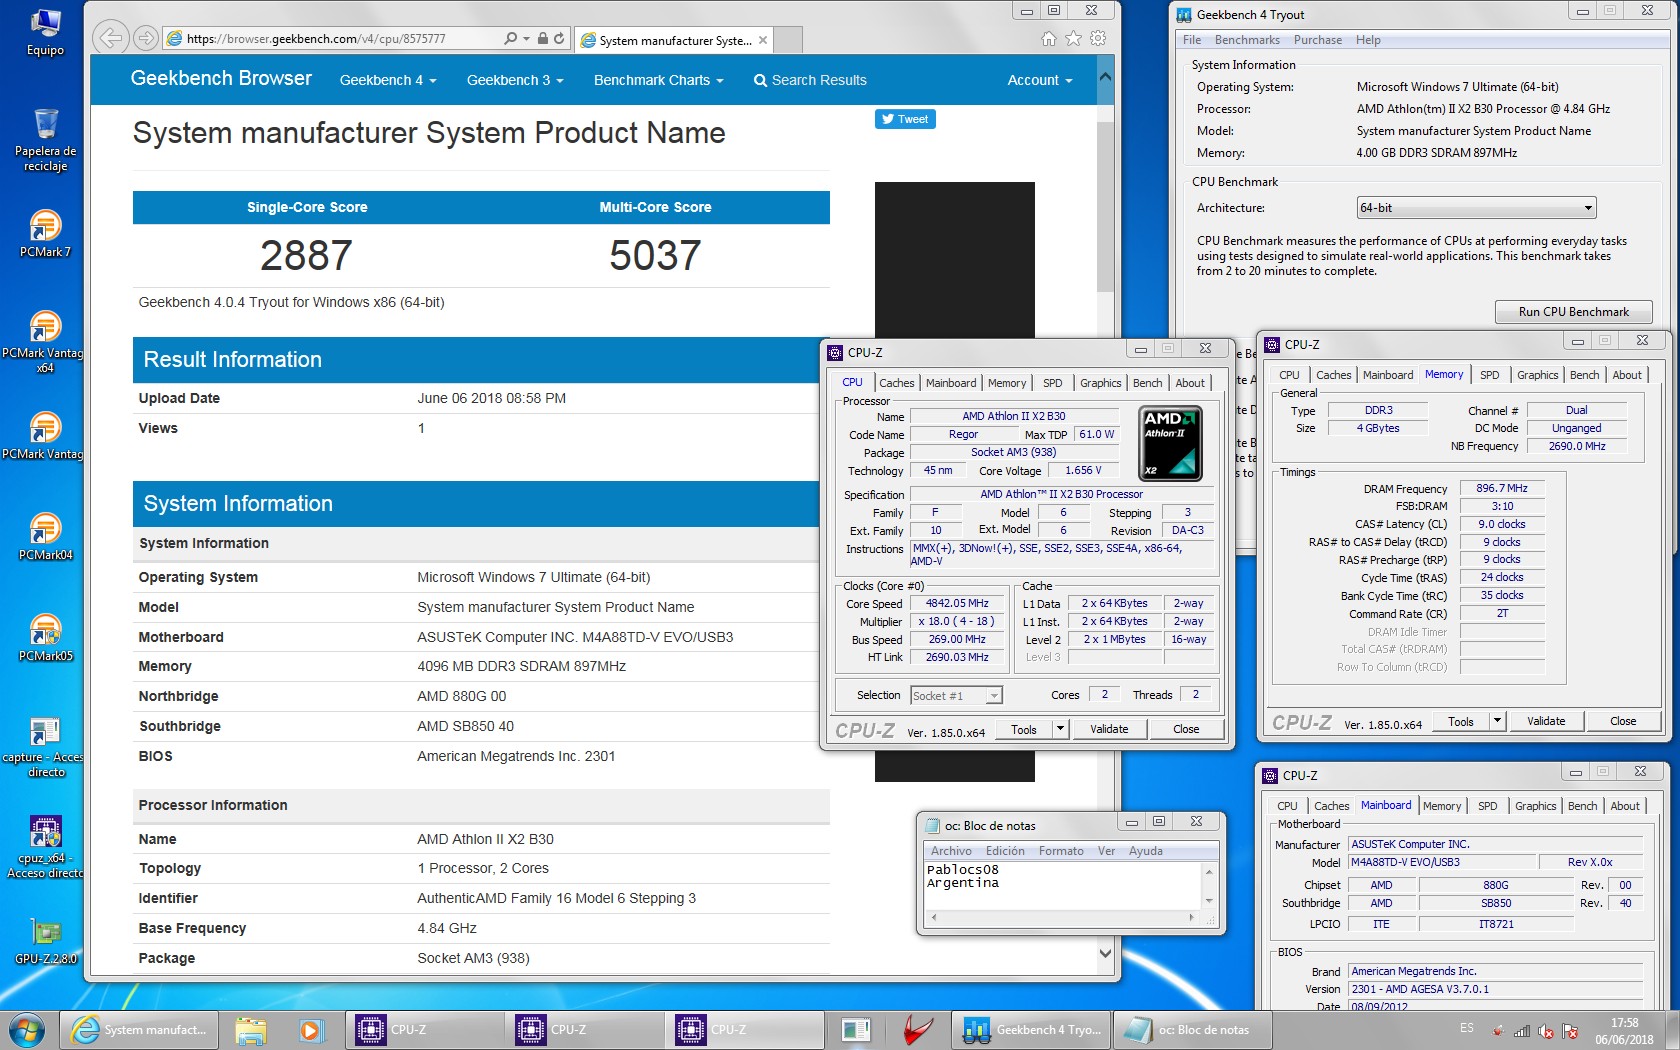This screenshot has height=1050, width=1680.
Task: Expand Benchmark Charts menu
Action: (x=658, y=80)
